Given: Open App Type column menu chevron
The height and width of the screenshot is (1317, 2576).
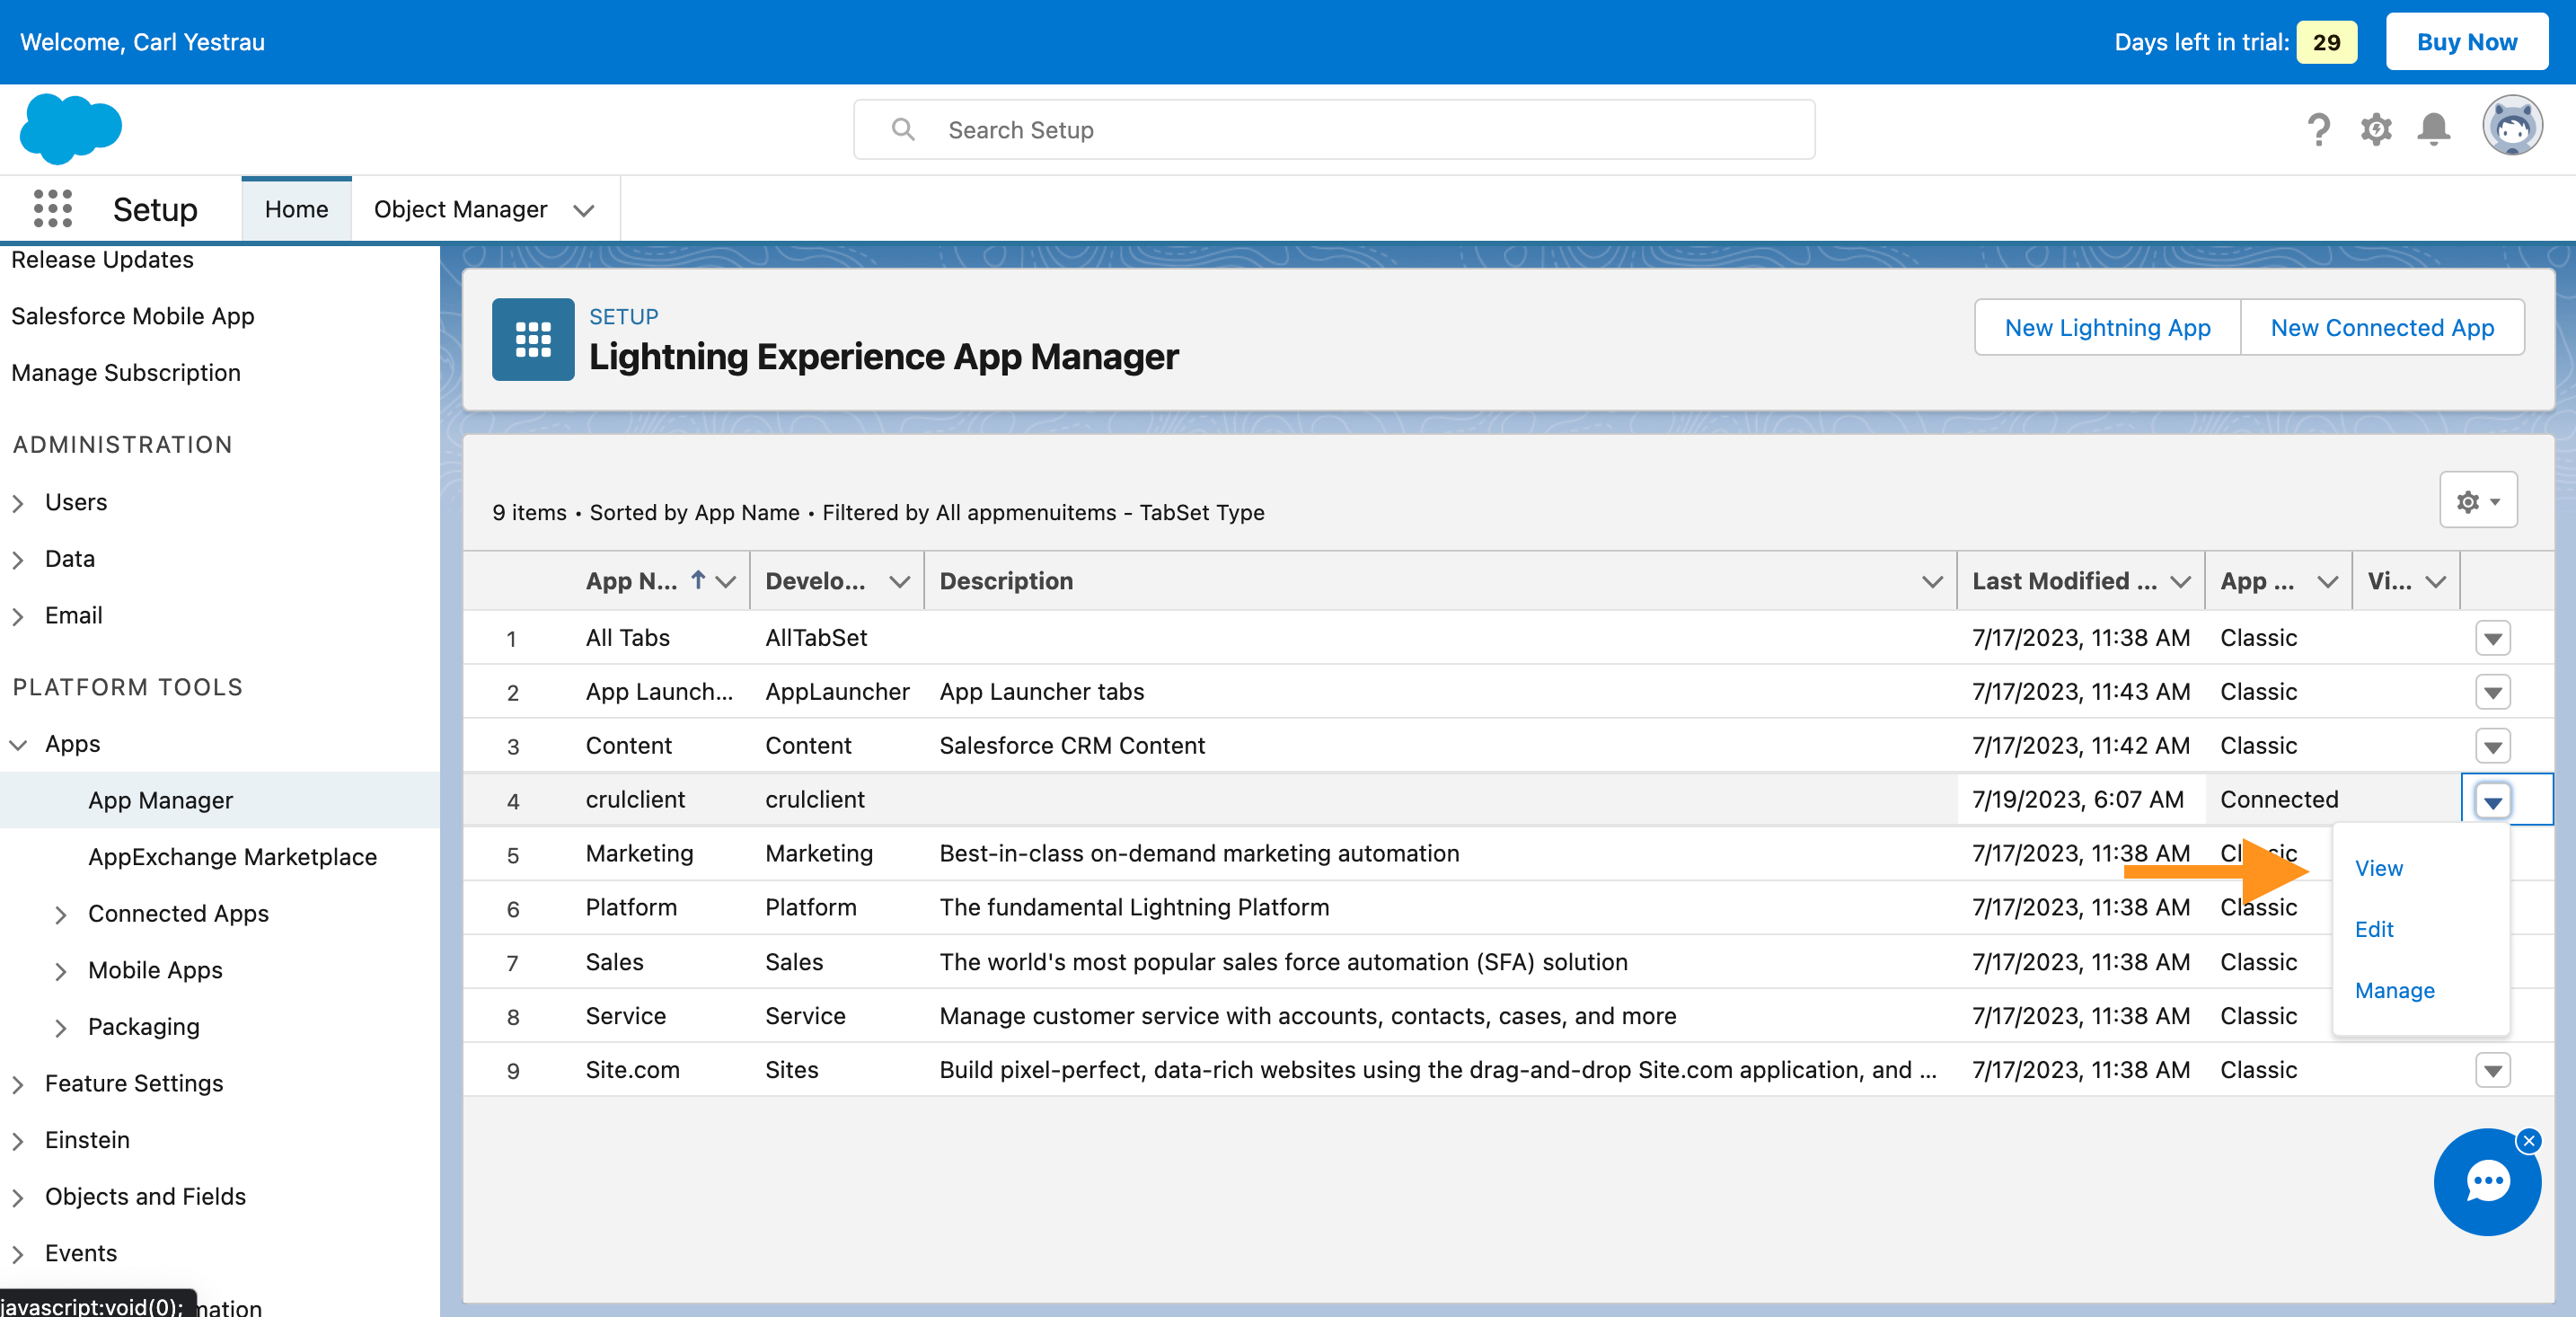Looking at the screenshot, I should [x=2328, y=581].
